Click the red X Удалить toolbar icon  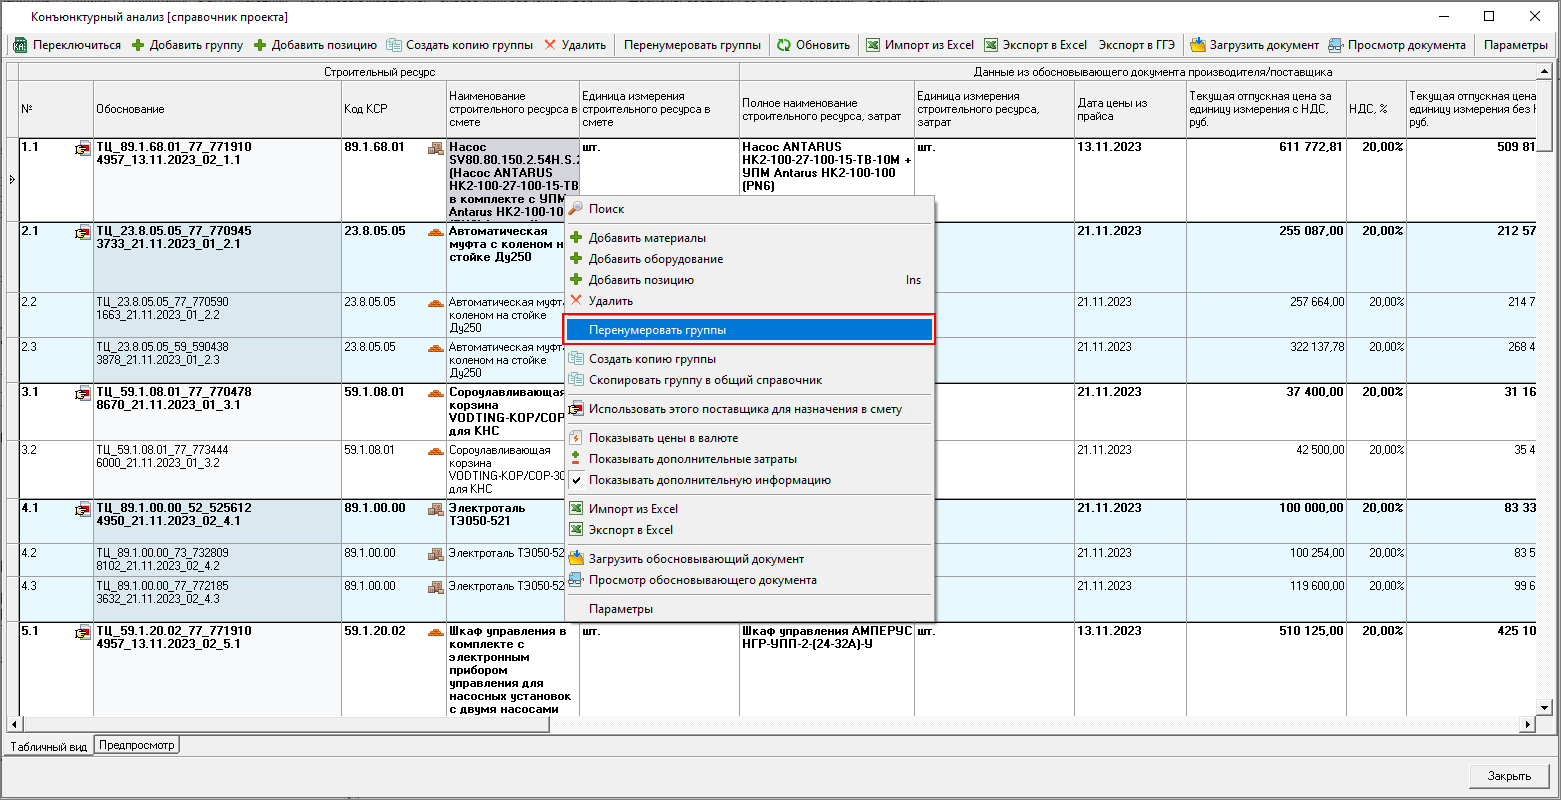550,45
